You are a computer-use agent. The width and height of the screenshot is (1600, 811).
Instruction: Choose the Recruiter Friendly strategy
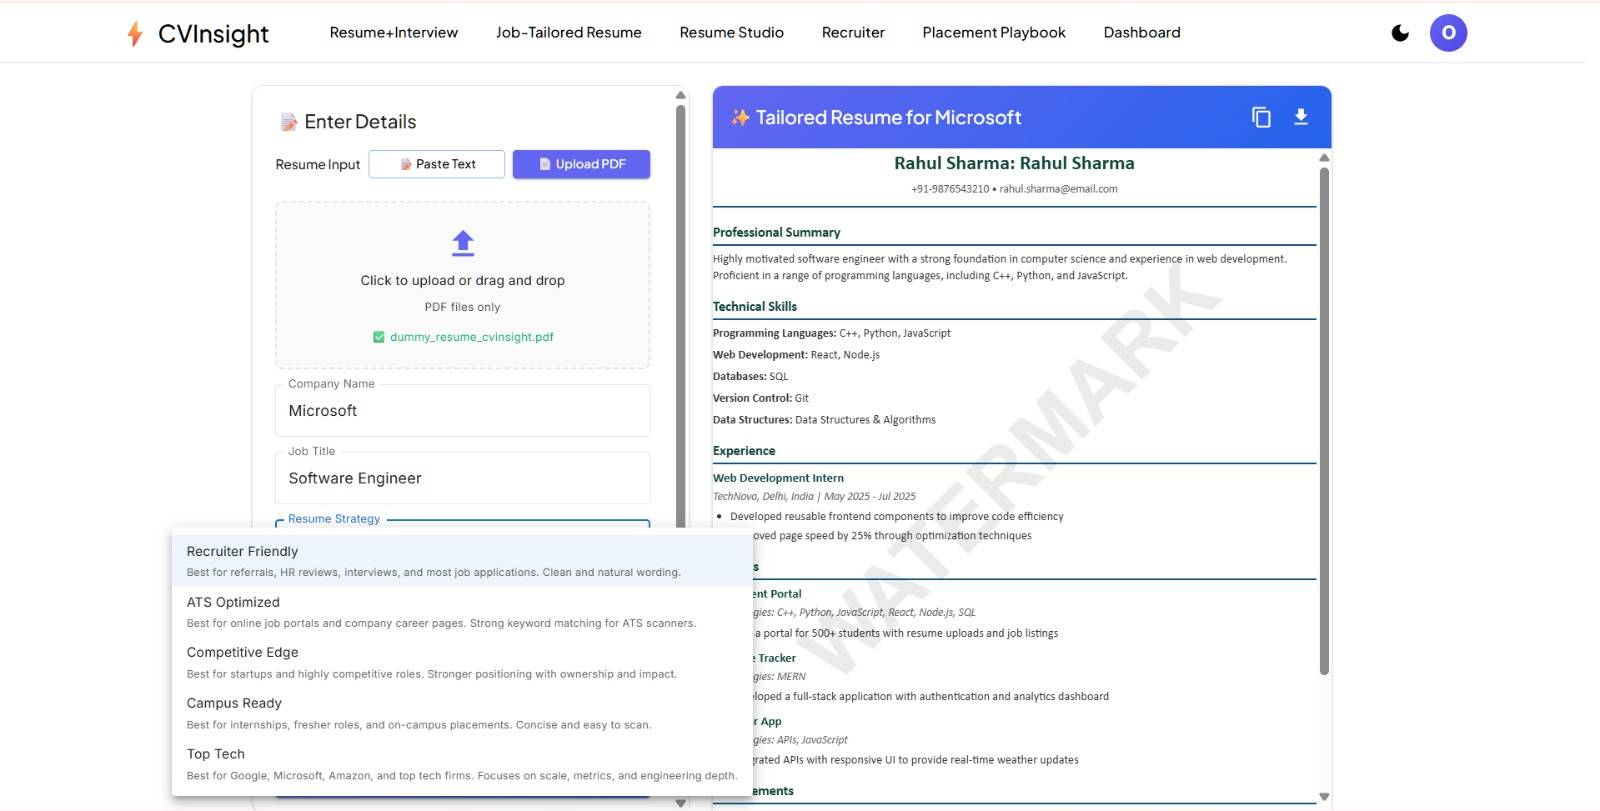pyautogui.click(x=462, y=561)
